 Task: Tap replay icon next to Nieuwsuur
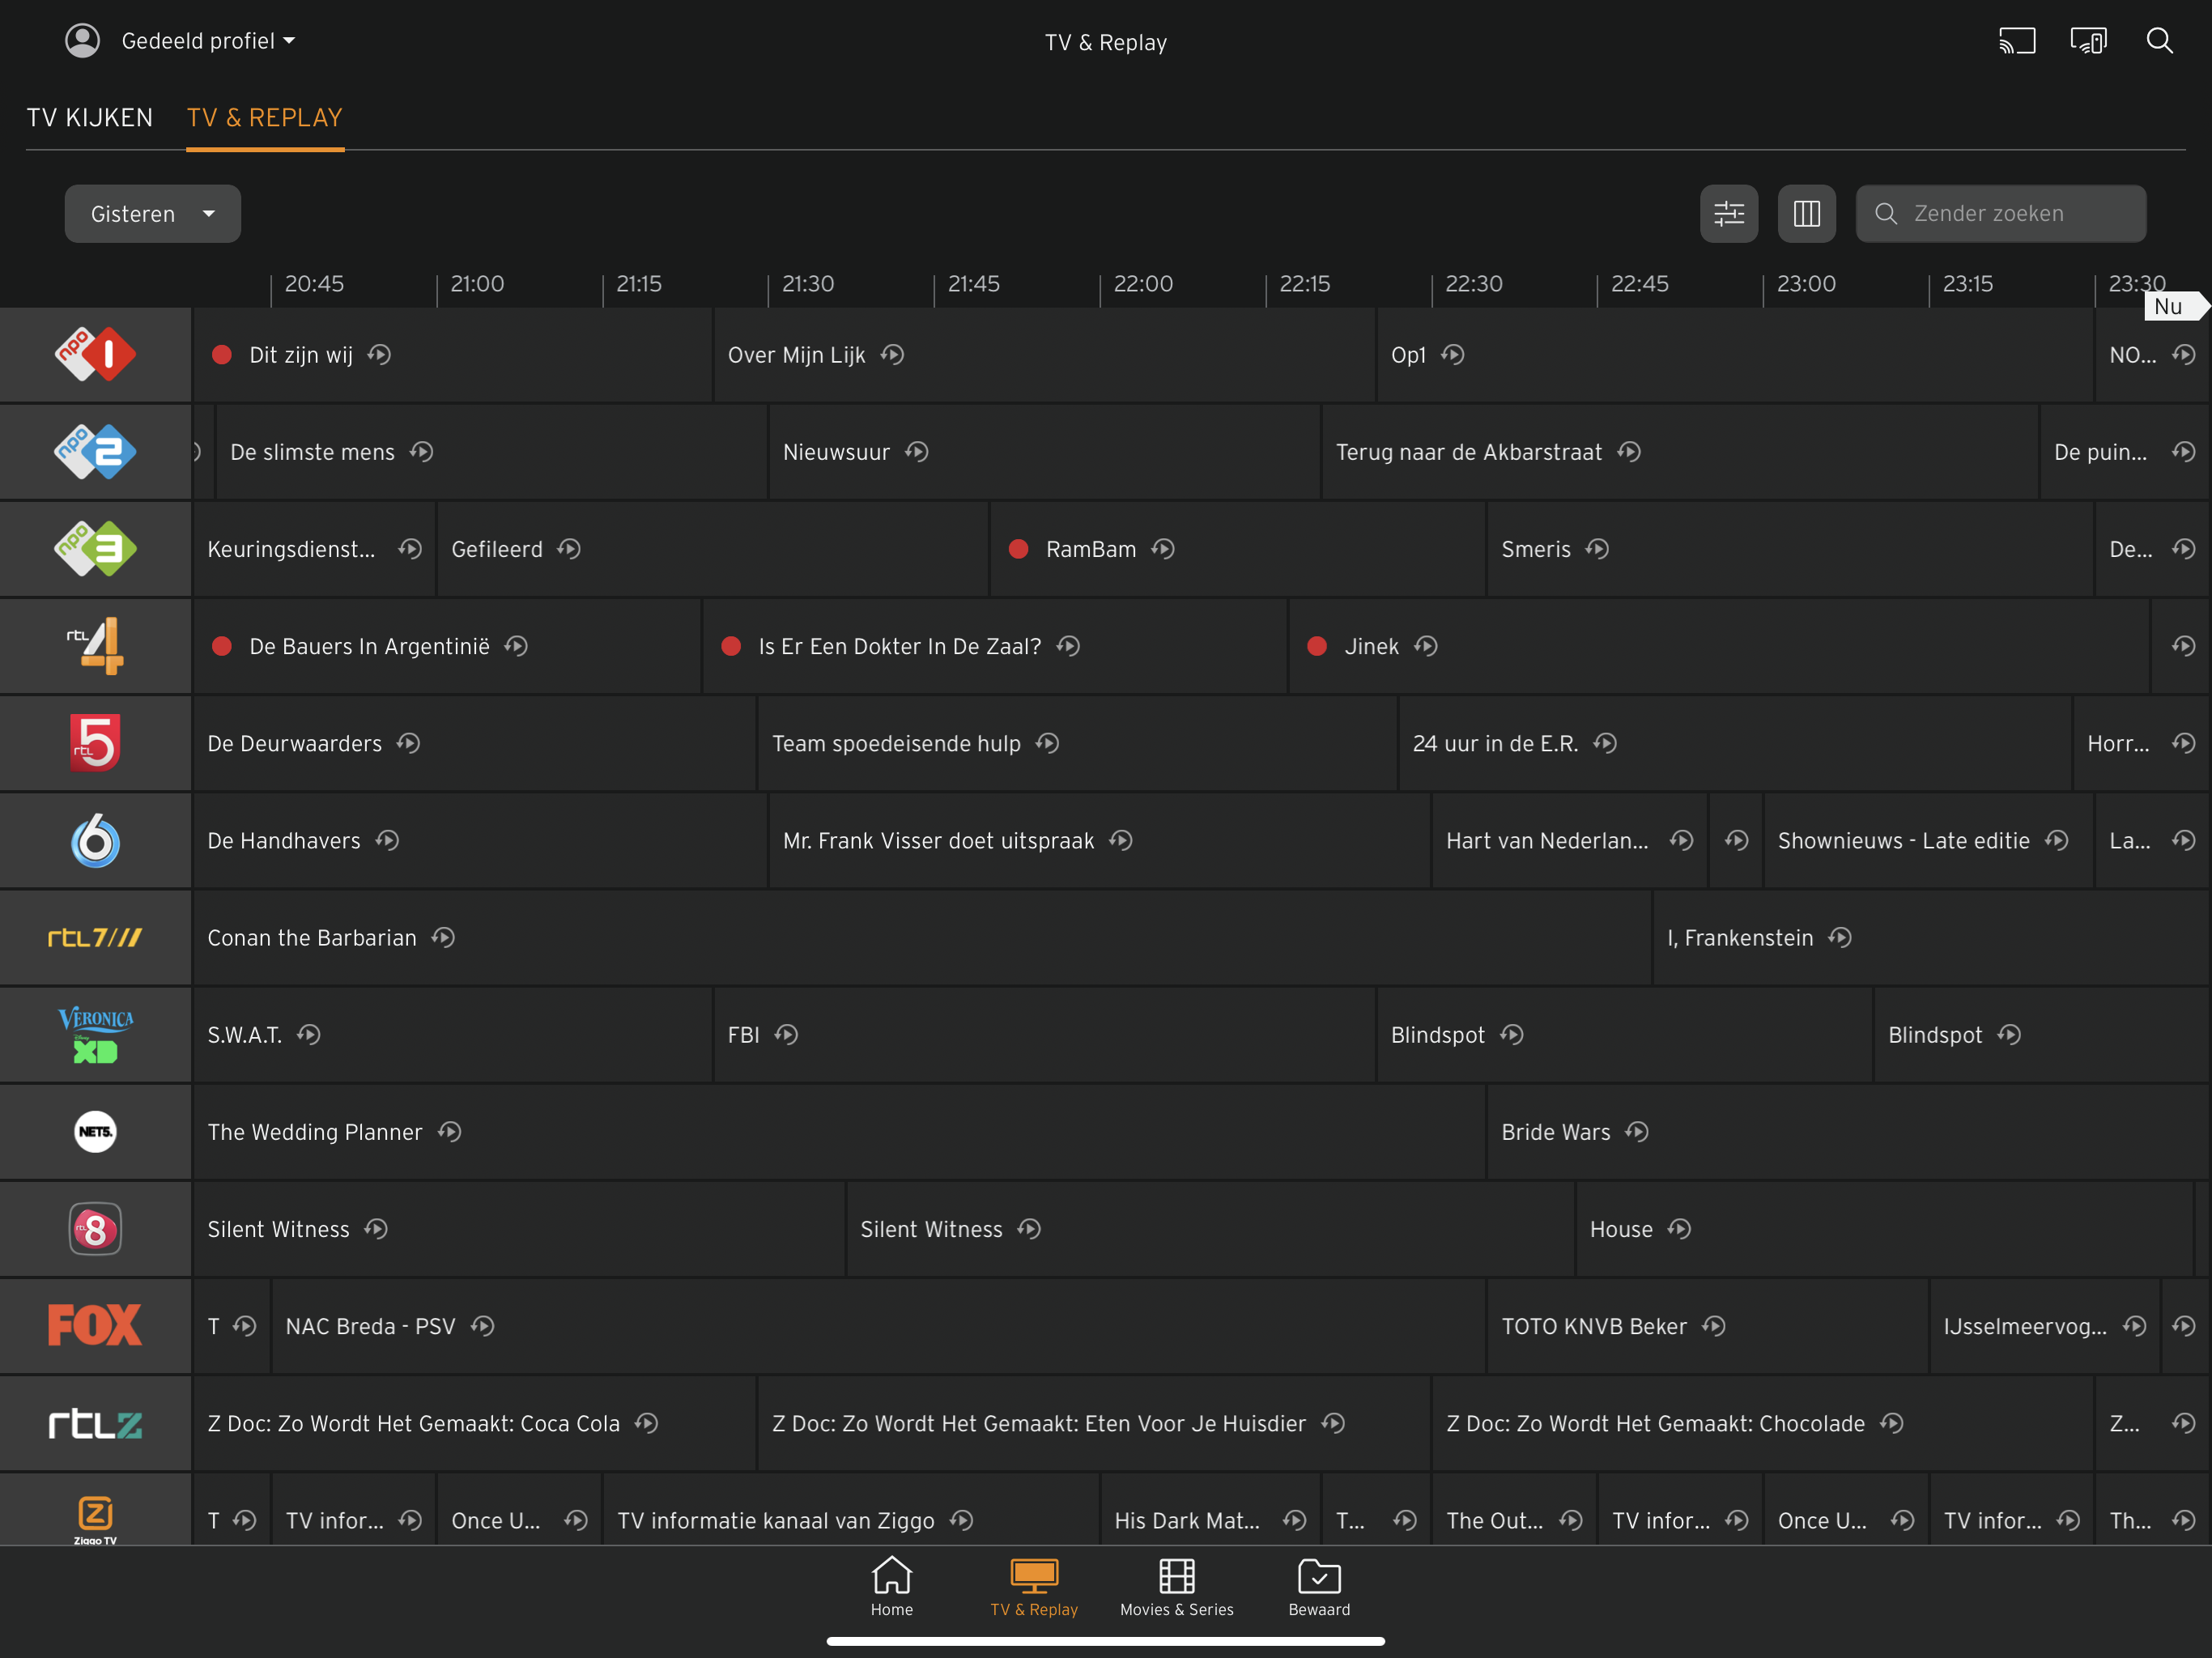tap(917, 452)
